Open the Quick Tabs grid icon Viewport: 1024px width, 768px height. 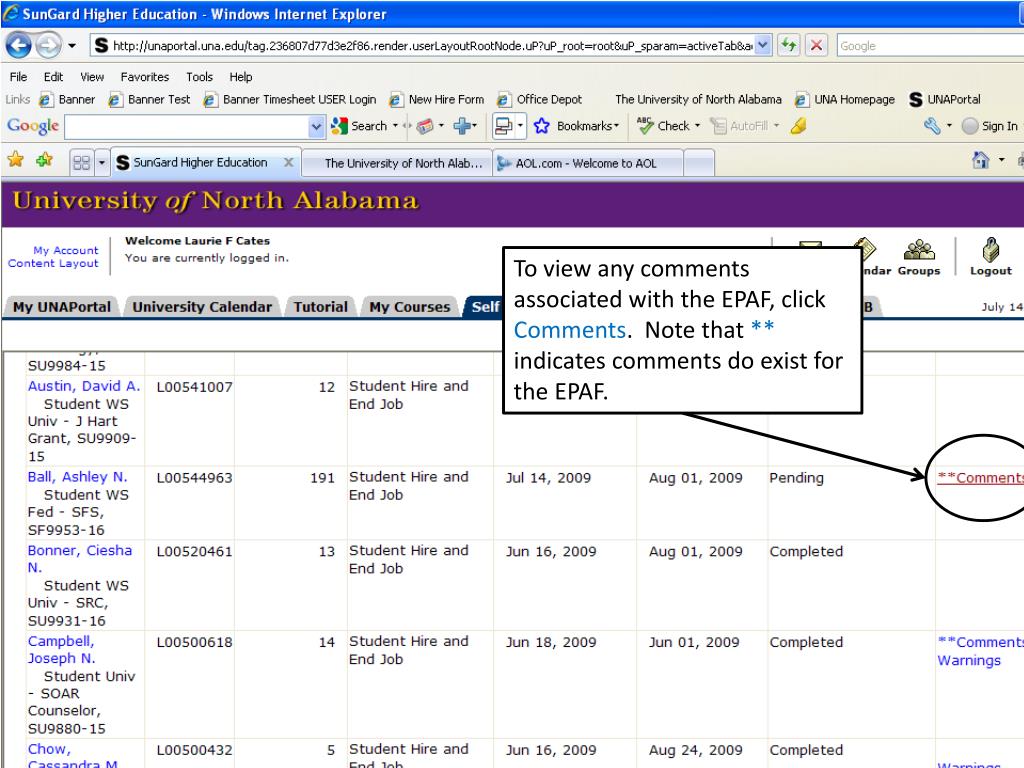pos(82,163)
